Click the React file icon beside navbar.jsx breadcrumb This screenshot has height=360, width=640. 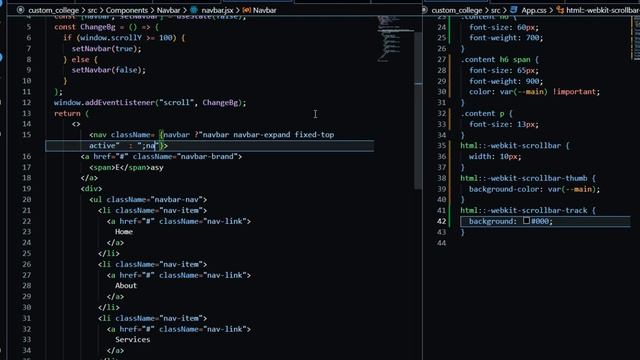coord(194,10)
